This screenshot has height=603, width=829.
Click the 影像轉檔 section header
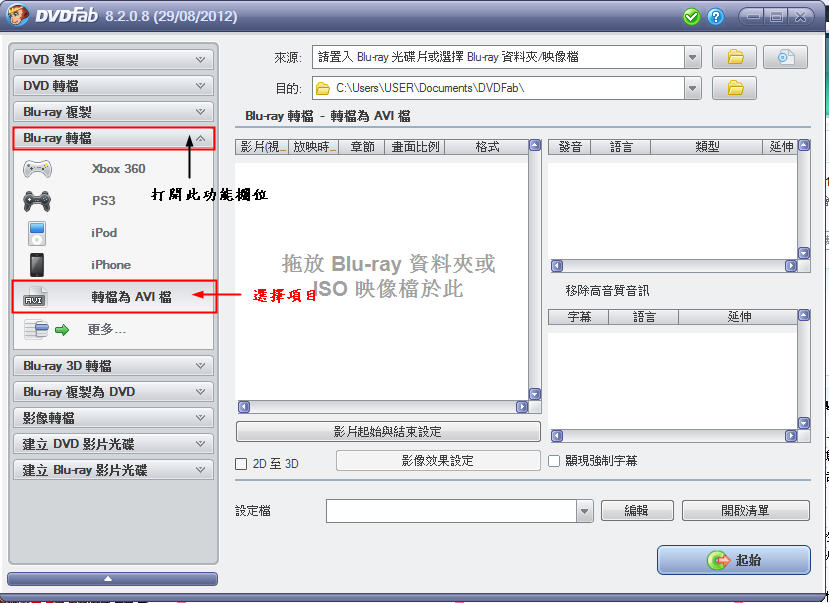[x=113, y=418]
